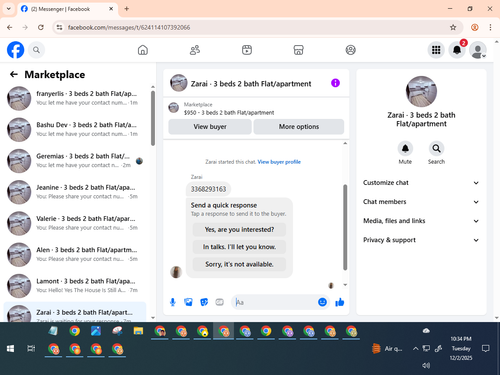Open Windows Task View

pos(31,349)
